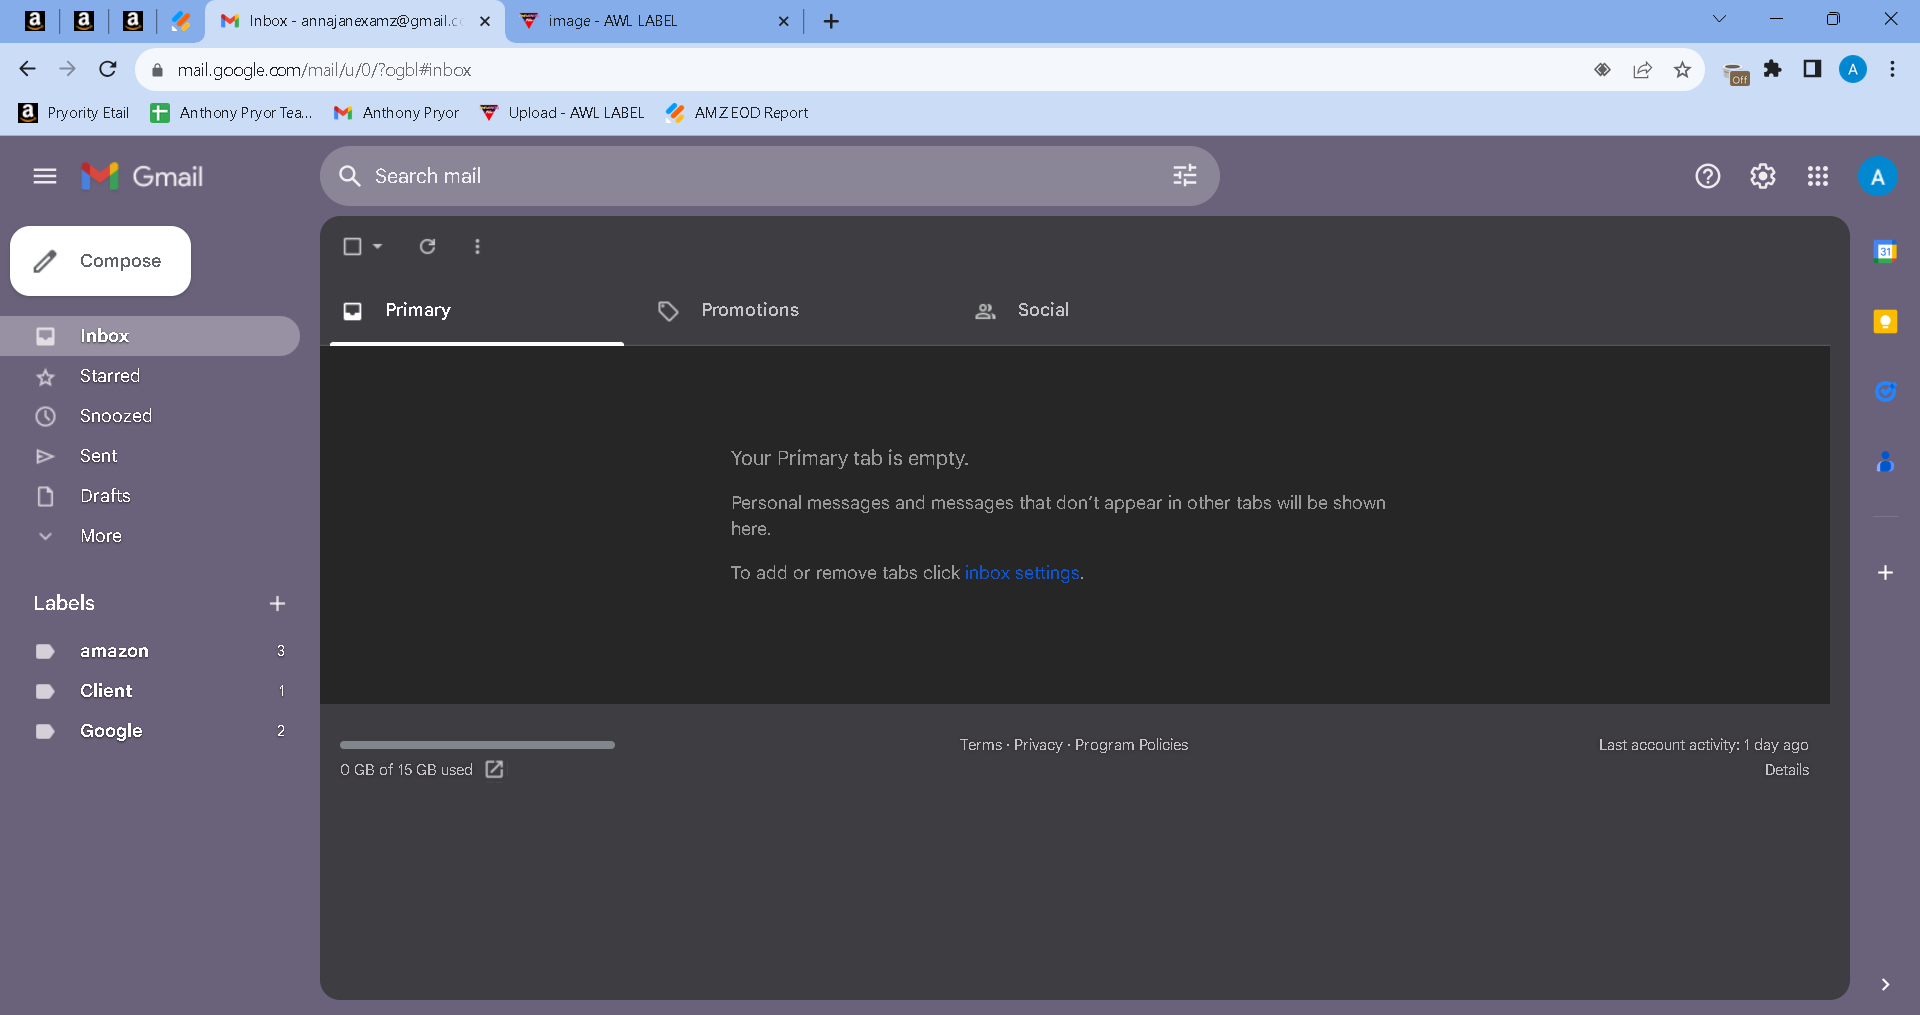1920x1015 pixels.
Task: Open Contacts side panel
Action: (1885, 461)
